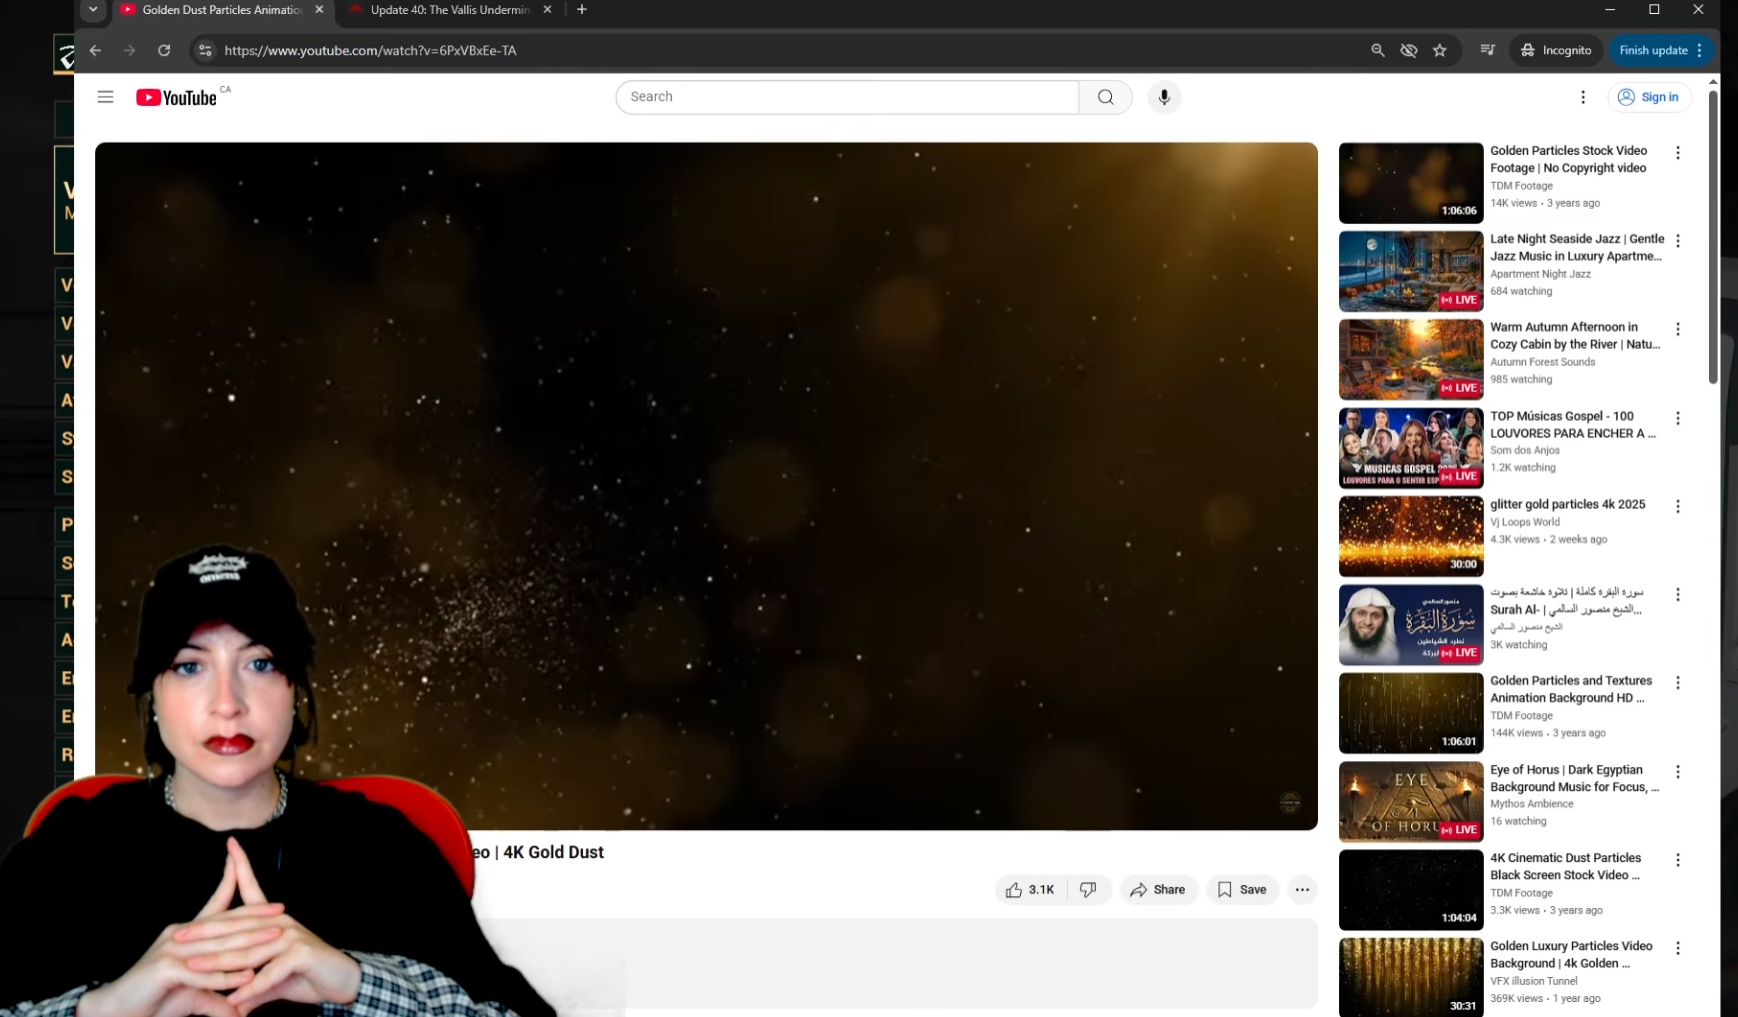The width and height of the screenshot is (1738, 1017).
Task: Open options for Surah Al- live stream
Action: [x=1678, y=594]
